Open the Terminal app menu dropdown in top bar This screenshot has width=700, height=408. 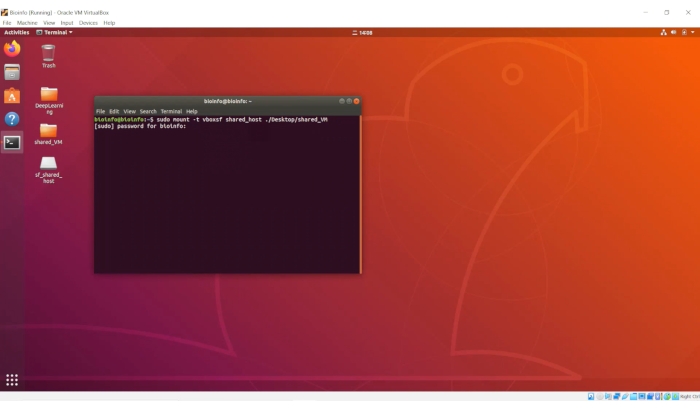click(55, 32)
